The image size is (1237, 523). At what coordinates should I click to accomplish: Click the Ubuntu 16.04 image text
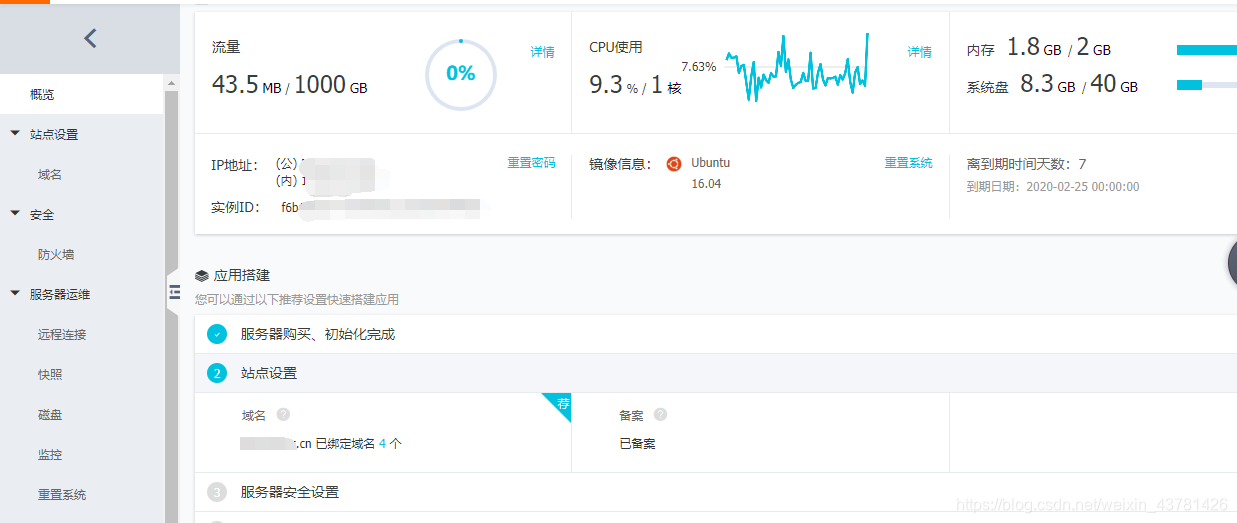coord(710,173)
